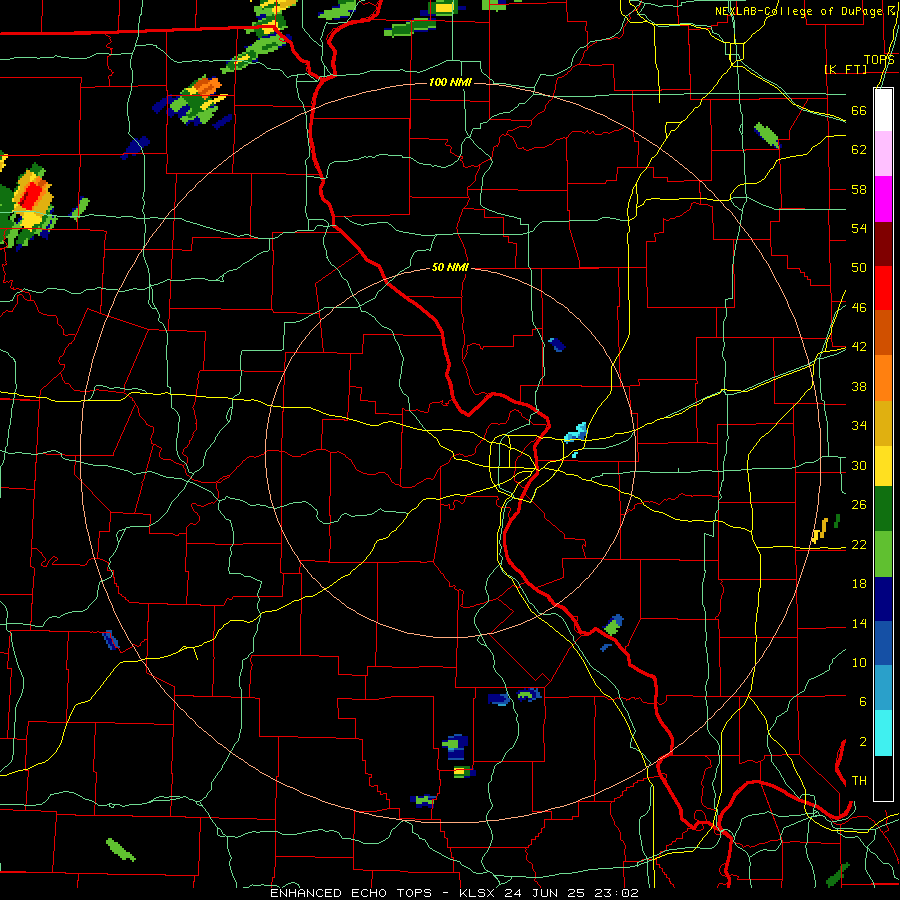Select the cyan legend swatch near 2
The image size is (900, 900).
point(883,733)
